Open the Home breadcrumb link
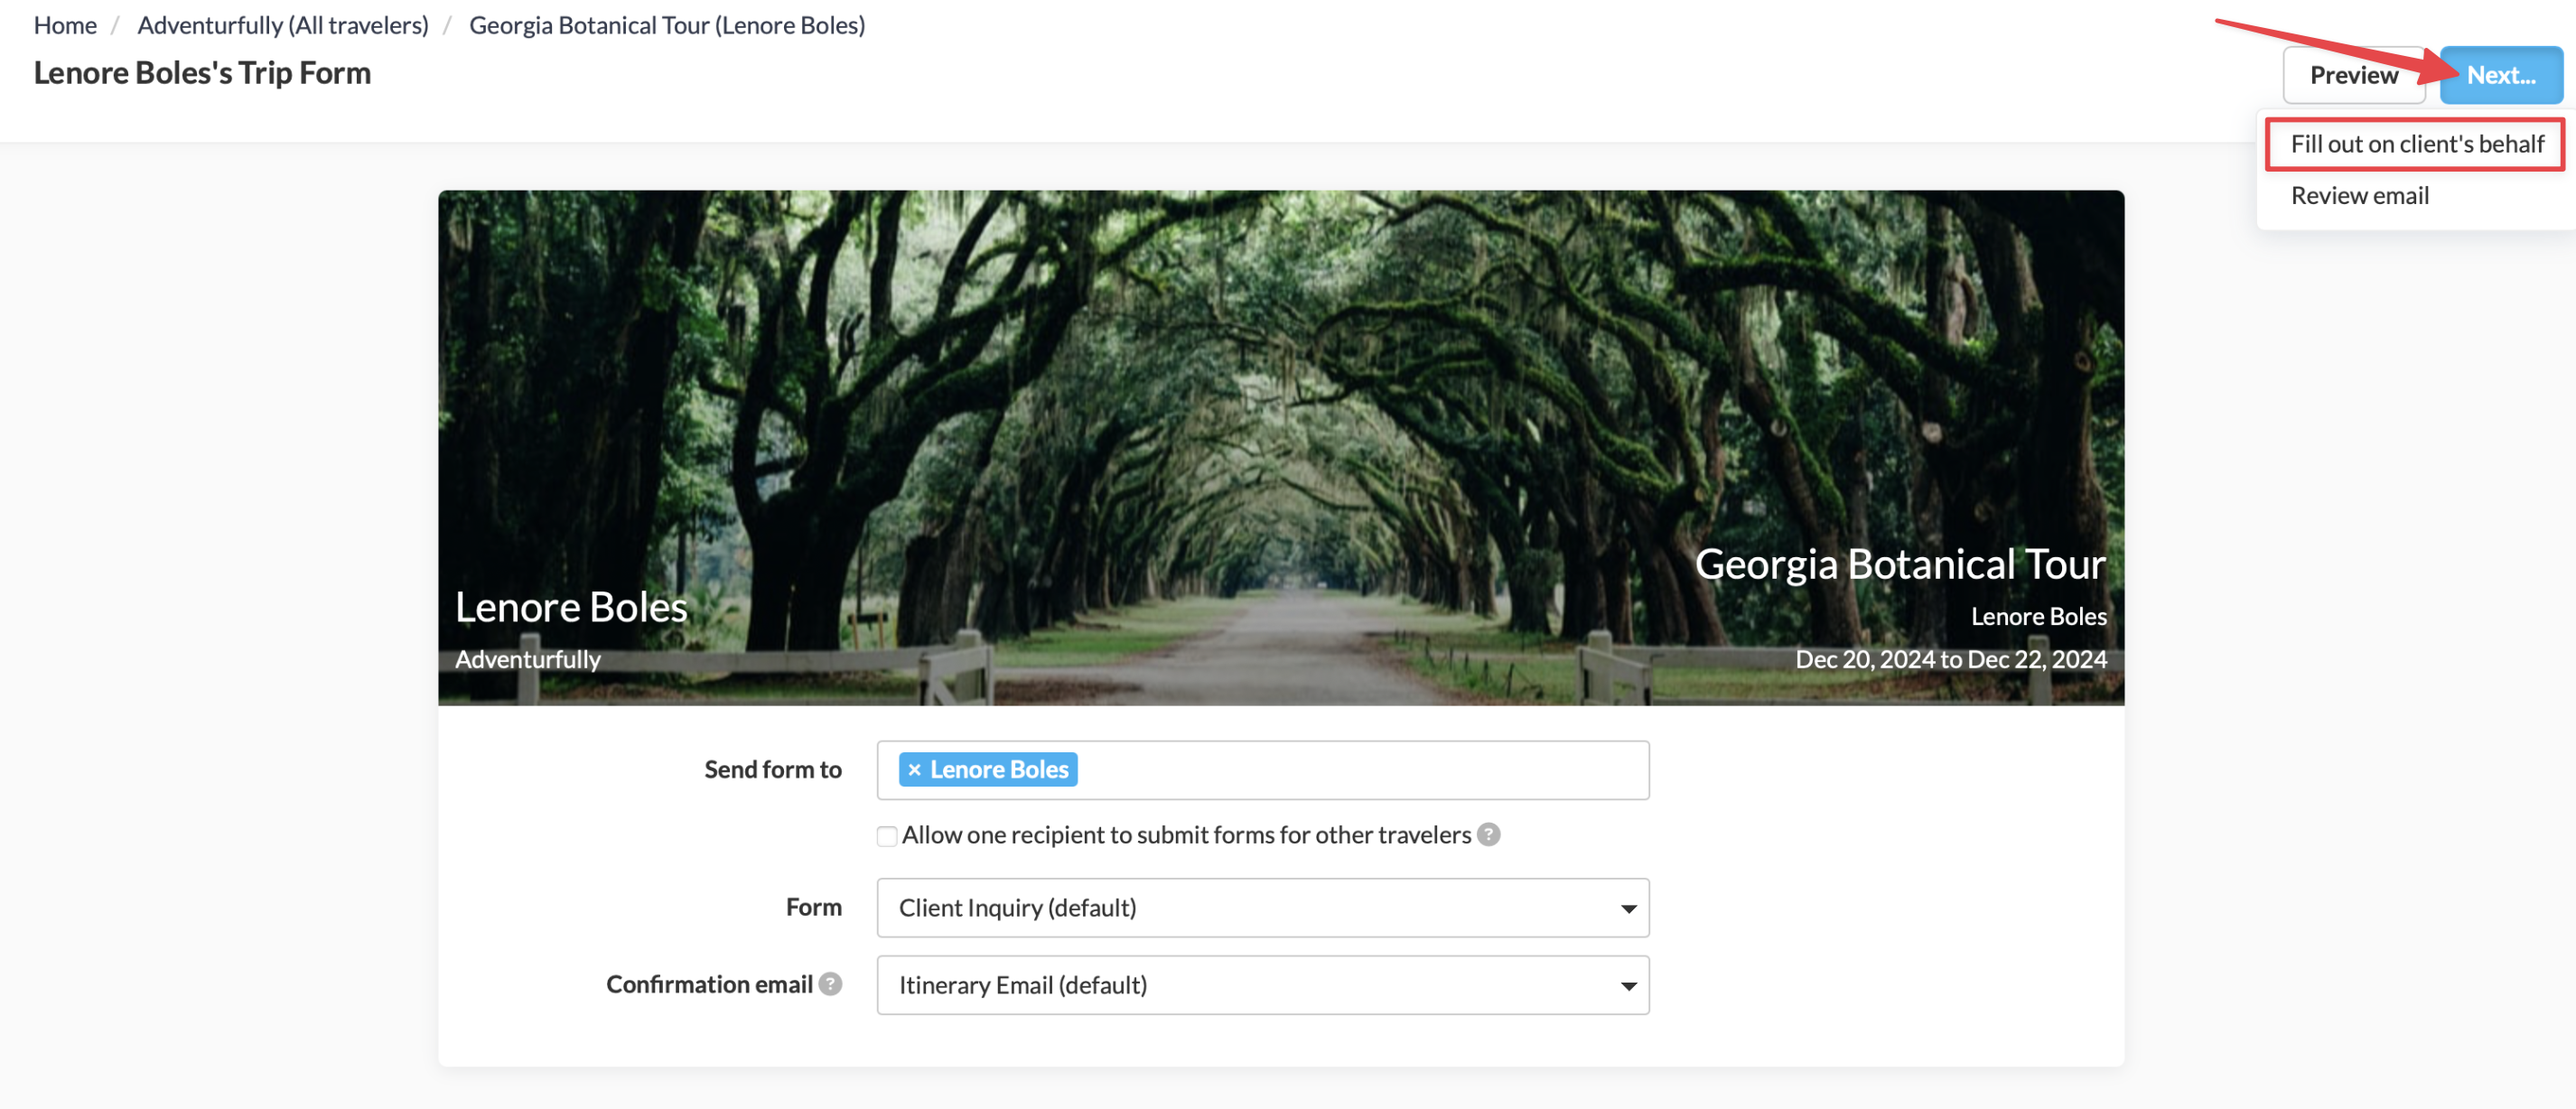 (65, 25)
